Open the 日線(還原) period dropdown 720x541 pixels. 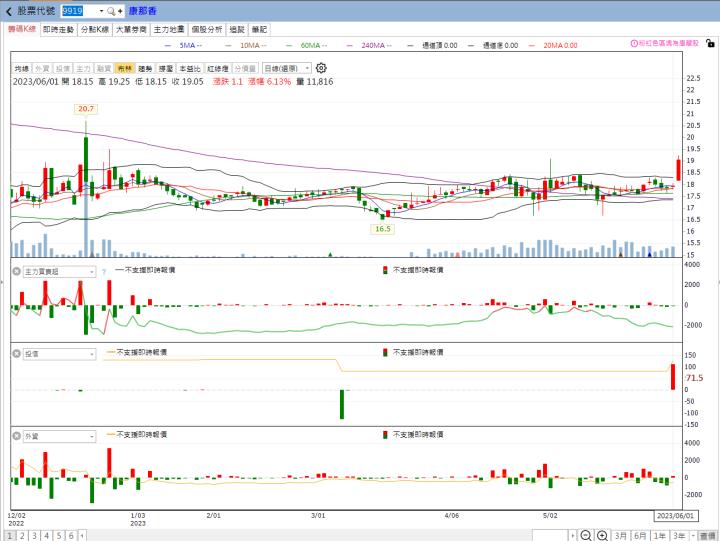[x=287, y=68]
